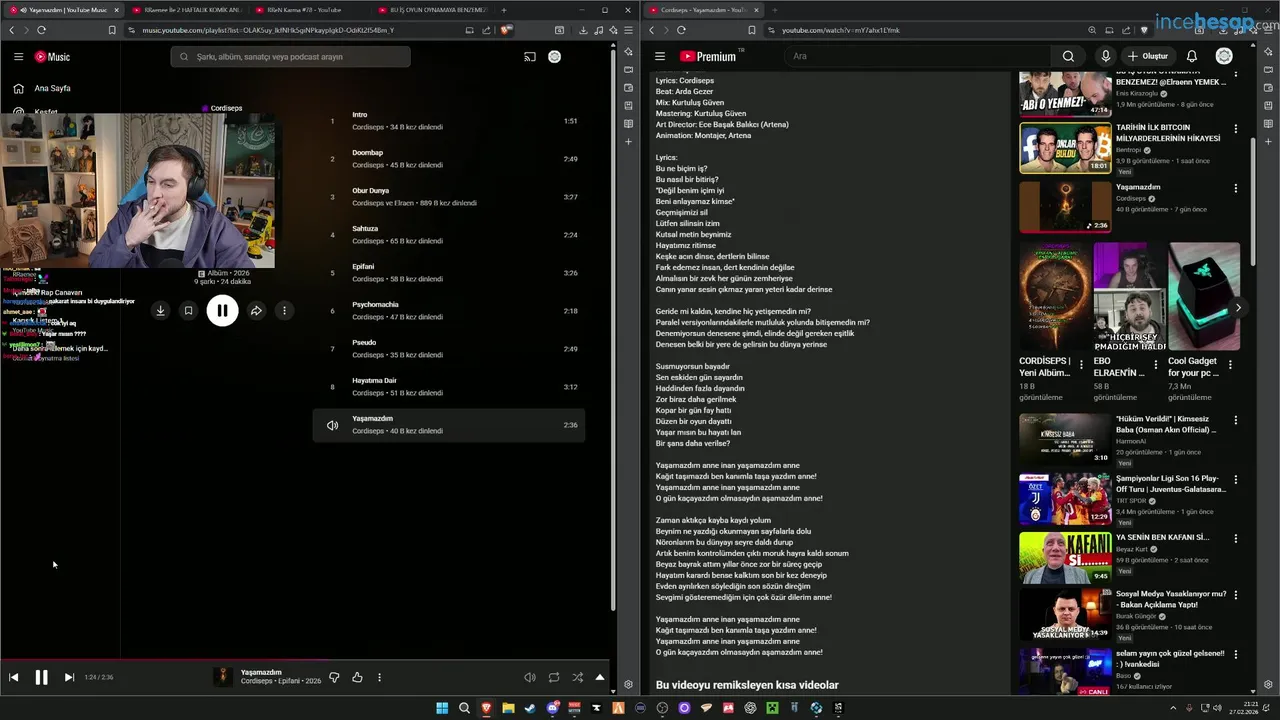Click the Oluştur create button
Image resolution: width=1280 pixels, height=720 pixels.
coord(1147,56)
